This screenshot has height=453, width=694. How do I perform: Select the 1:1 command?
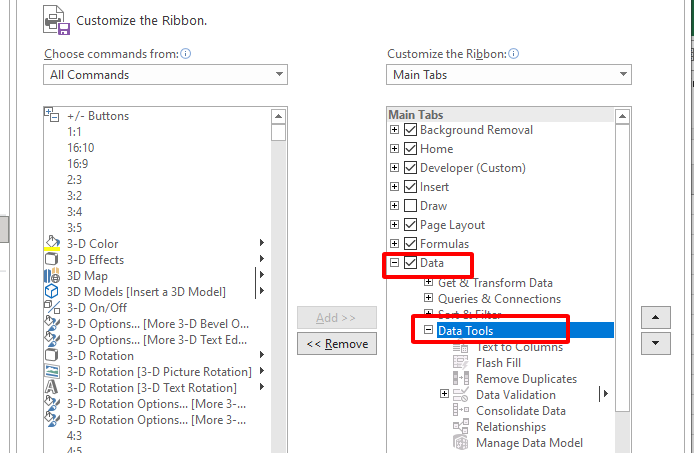click(74, 132)
